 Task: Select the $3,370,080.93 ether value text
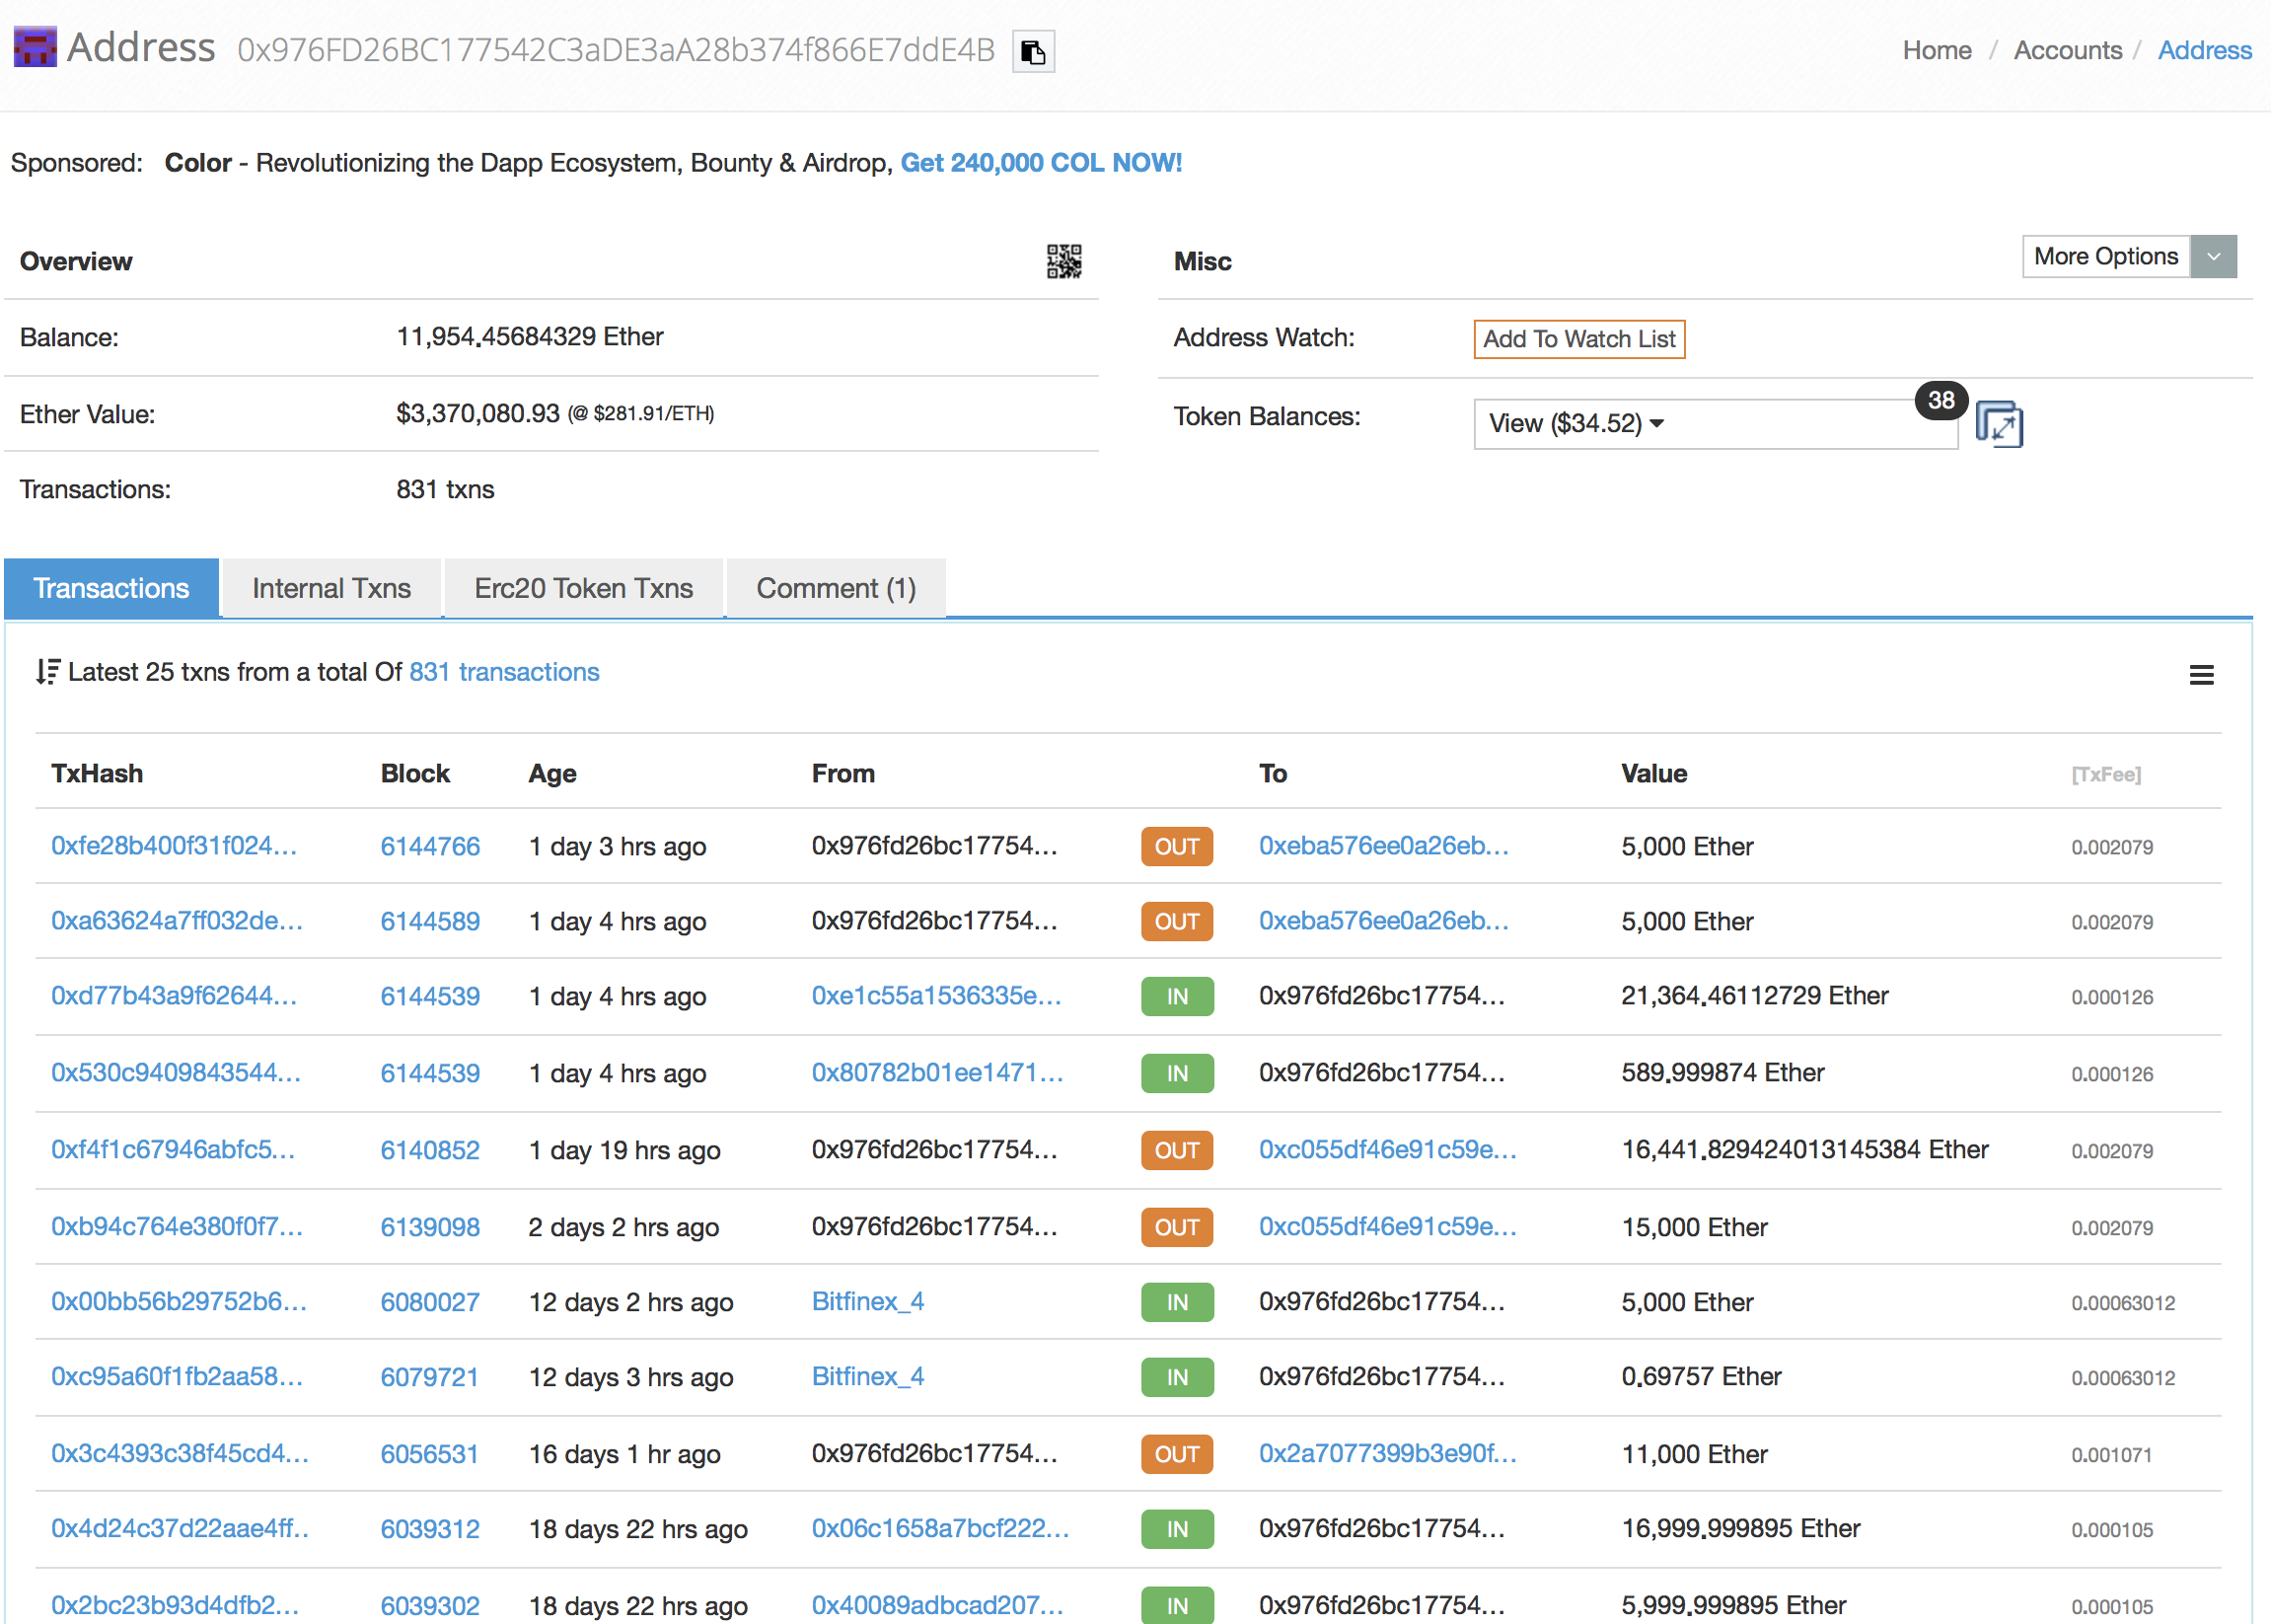coord(478,413)
